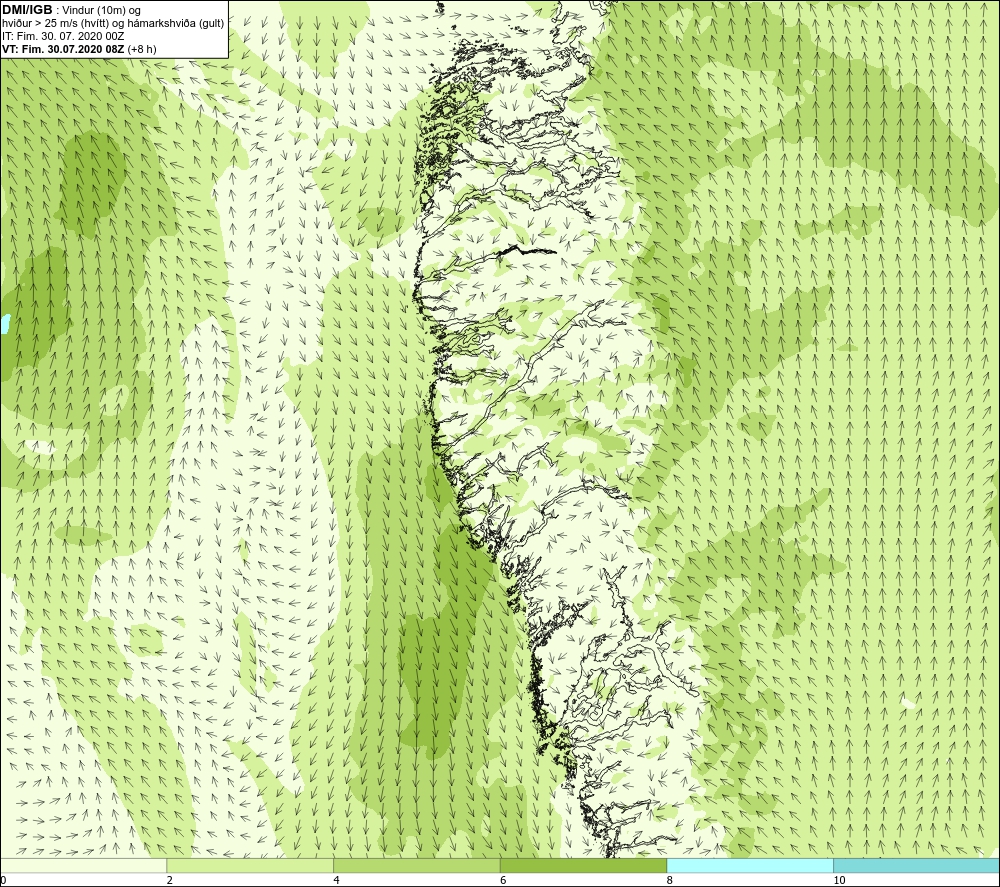
Task: Click the legend value '4'
Action: 336,880
